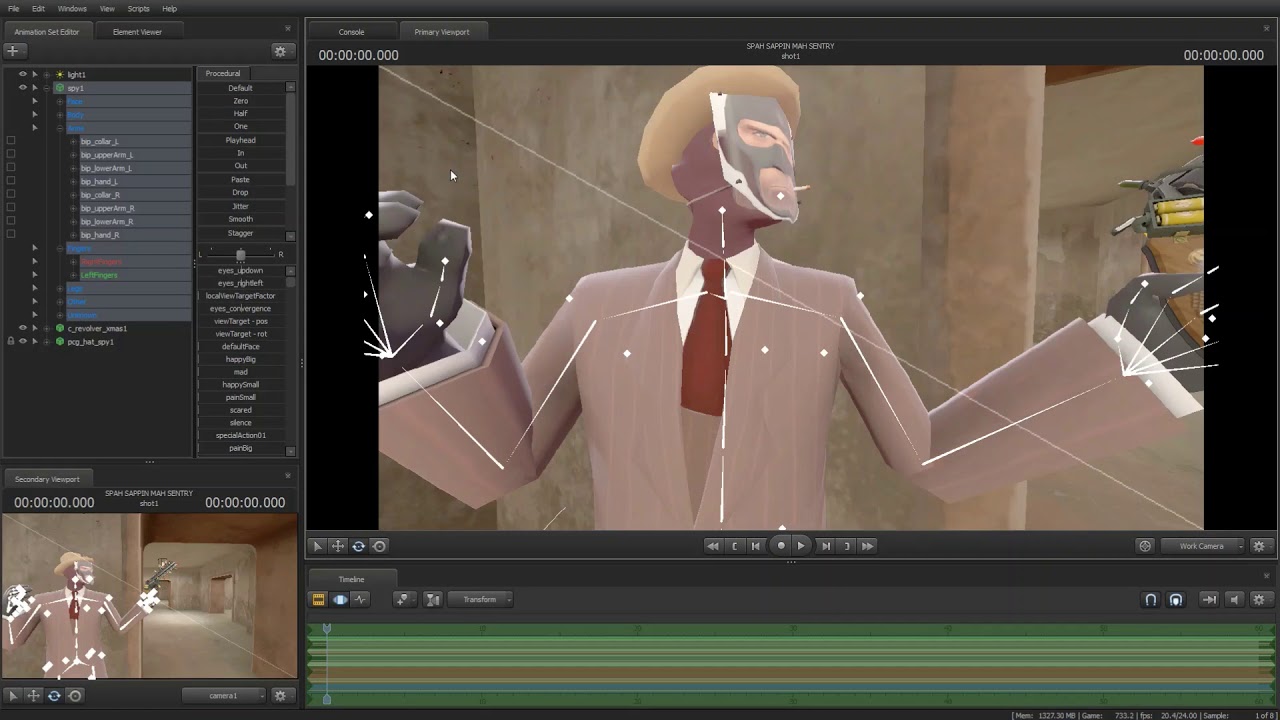Select the screen tool in Secondary Viewport
The image size is (1280, 720).
[75, 696]
